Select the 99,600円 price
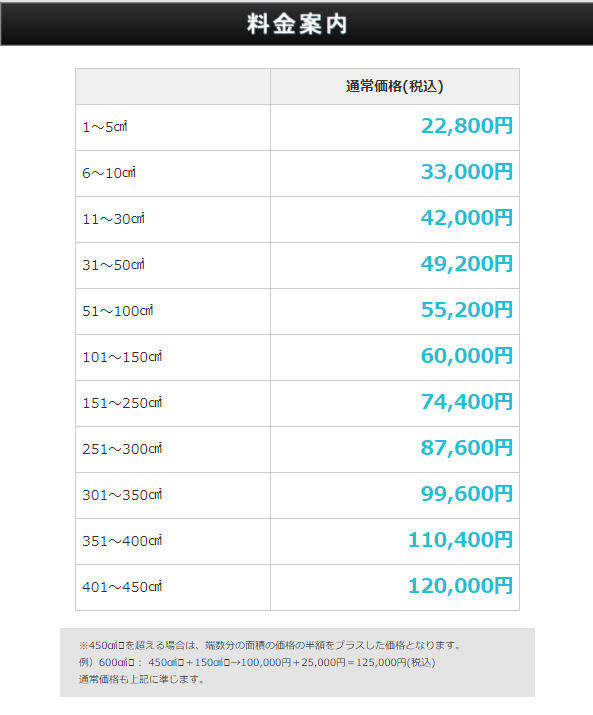The height and width of the screenshot is (715, 593). point(467,494)
